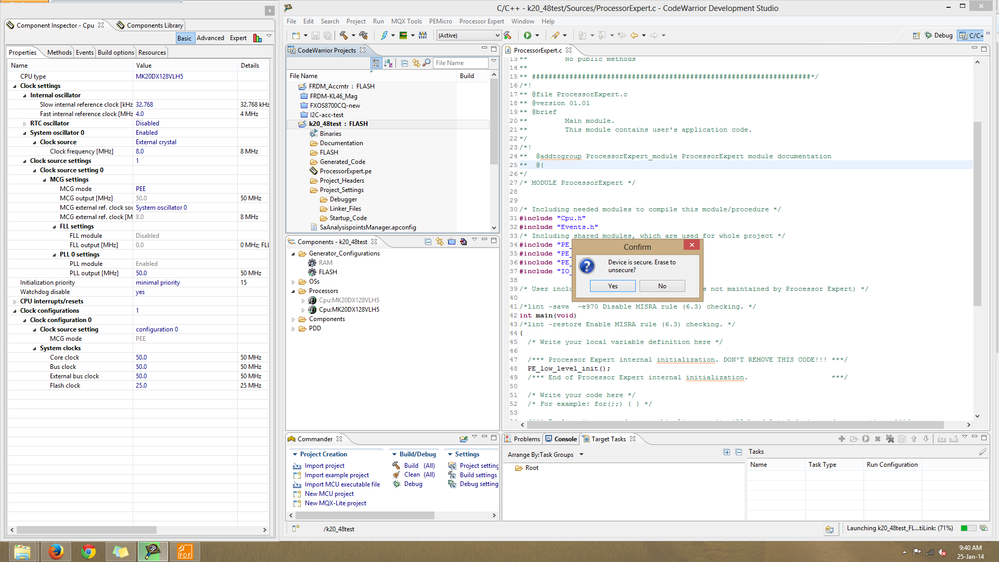Click the File Name filter field
Image resolution: width=999 pixels, height=562 pixels.
460,63
